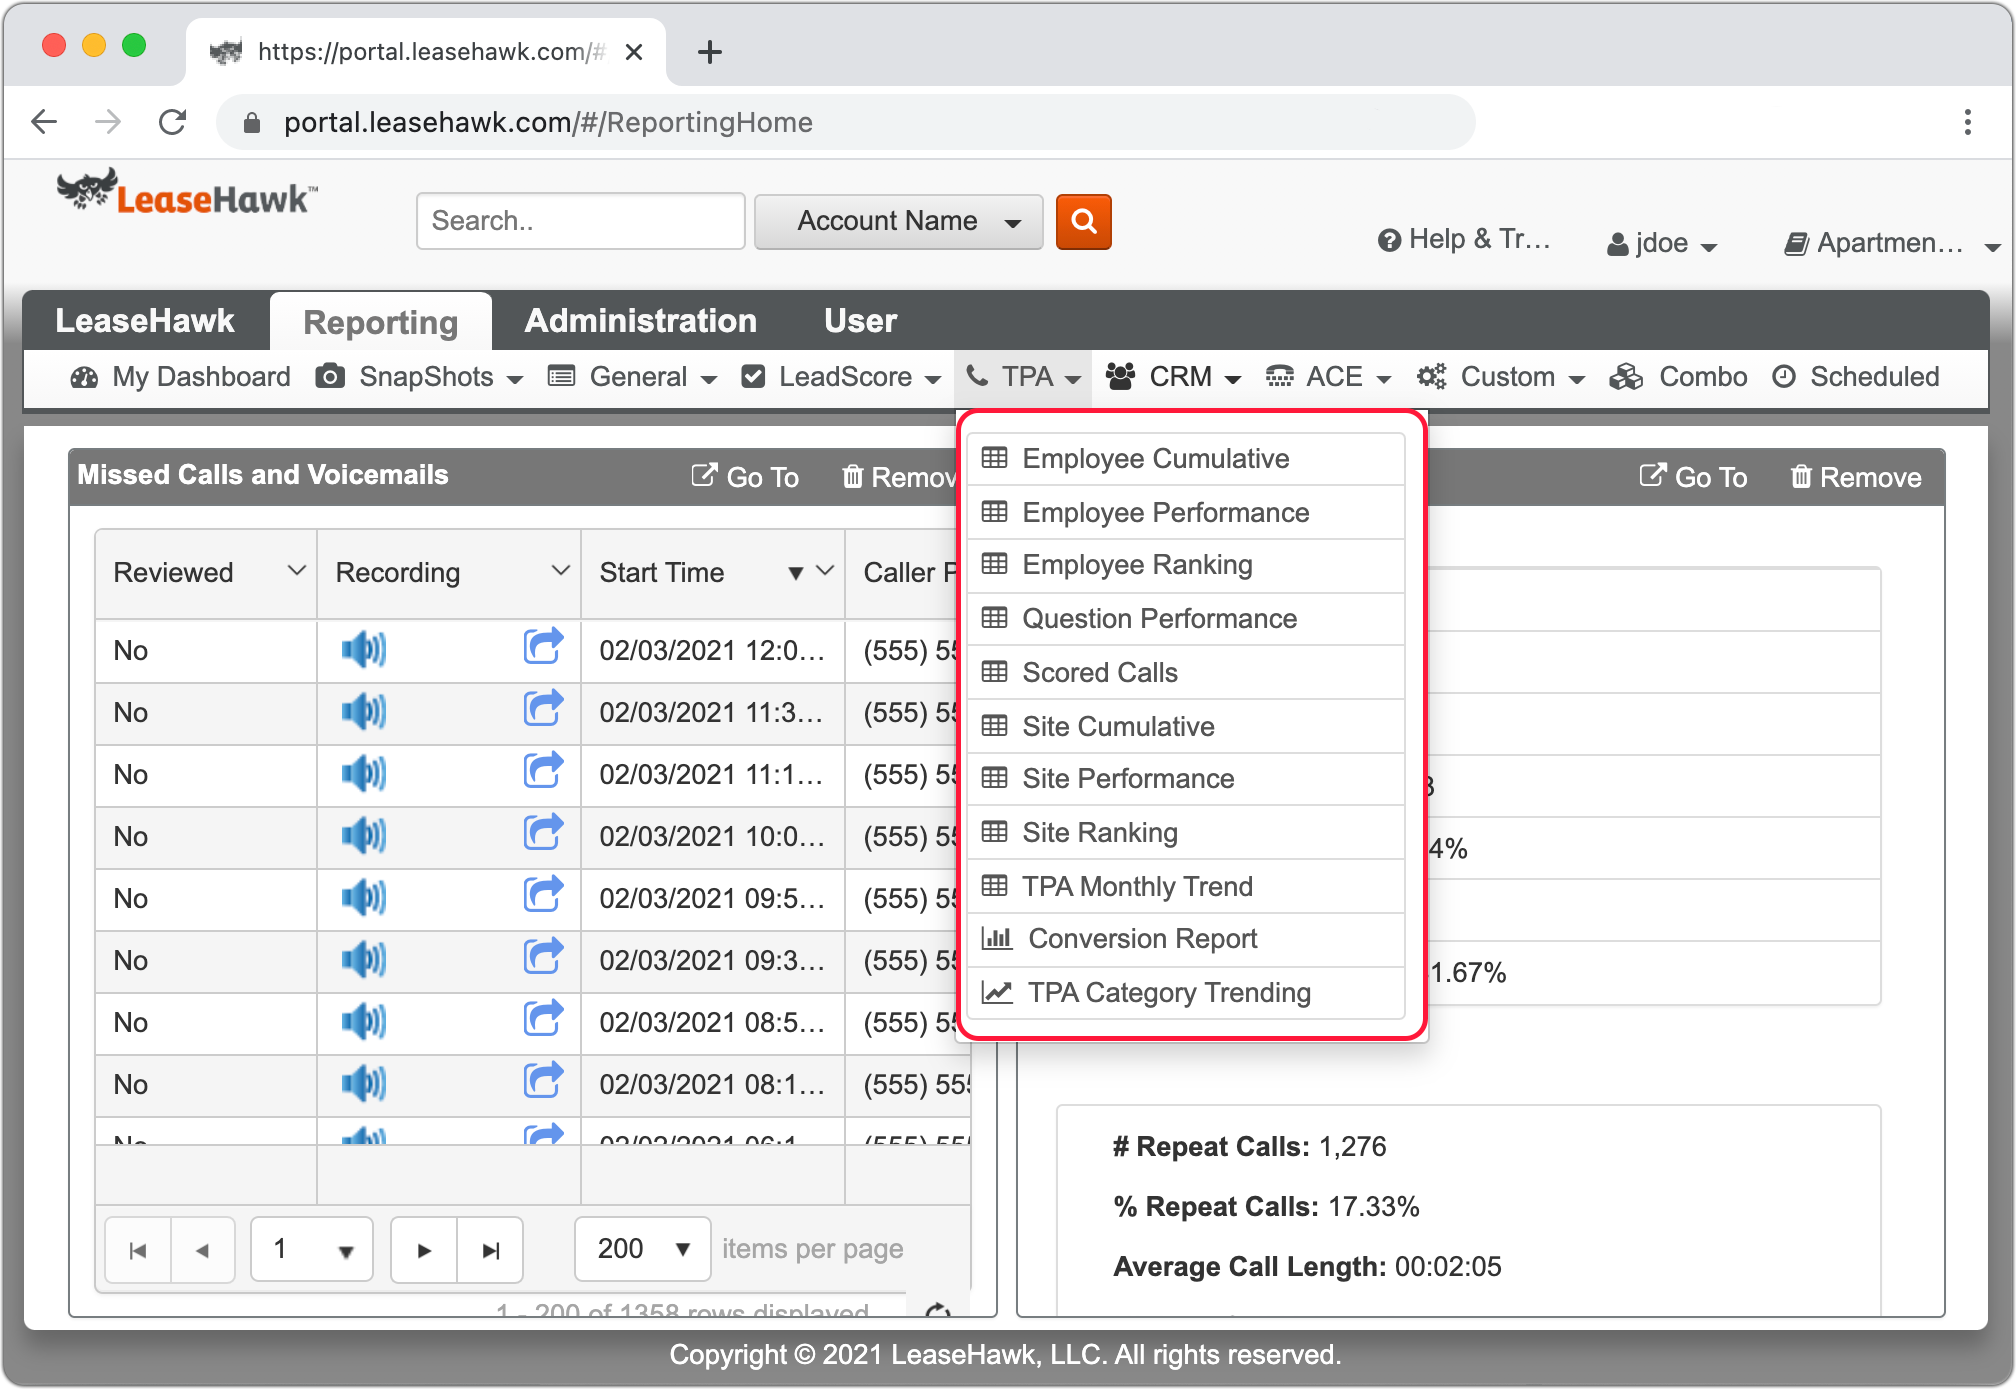2016x1389 pixels.
Task: Open the Reviewed column menu chevron
Action: click(296, 571)
